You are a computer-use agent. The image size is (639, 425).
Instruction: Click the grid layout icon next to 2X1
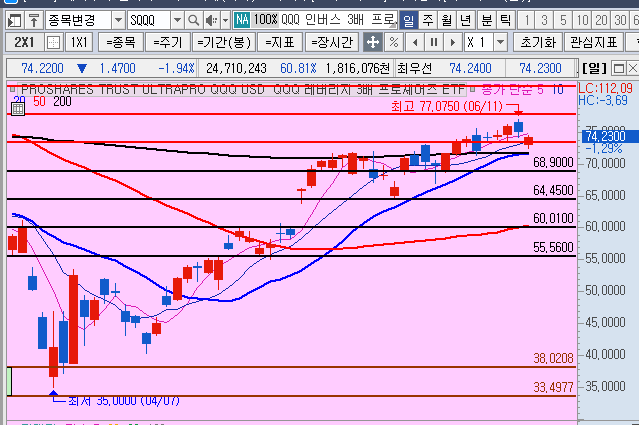click(x=51, y=42)
